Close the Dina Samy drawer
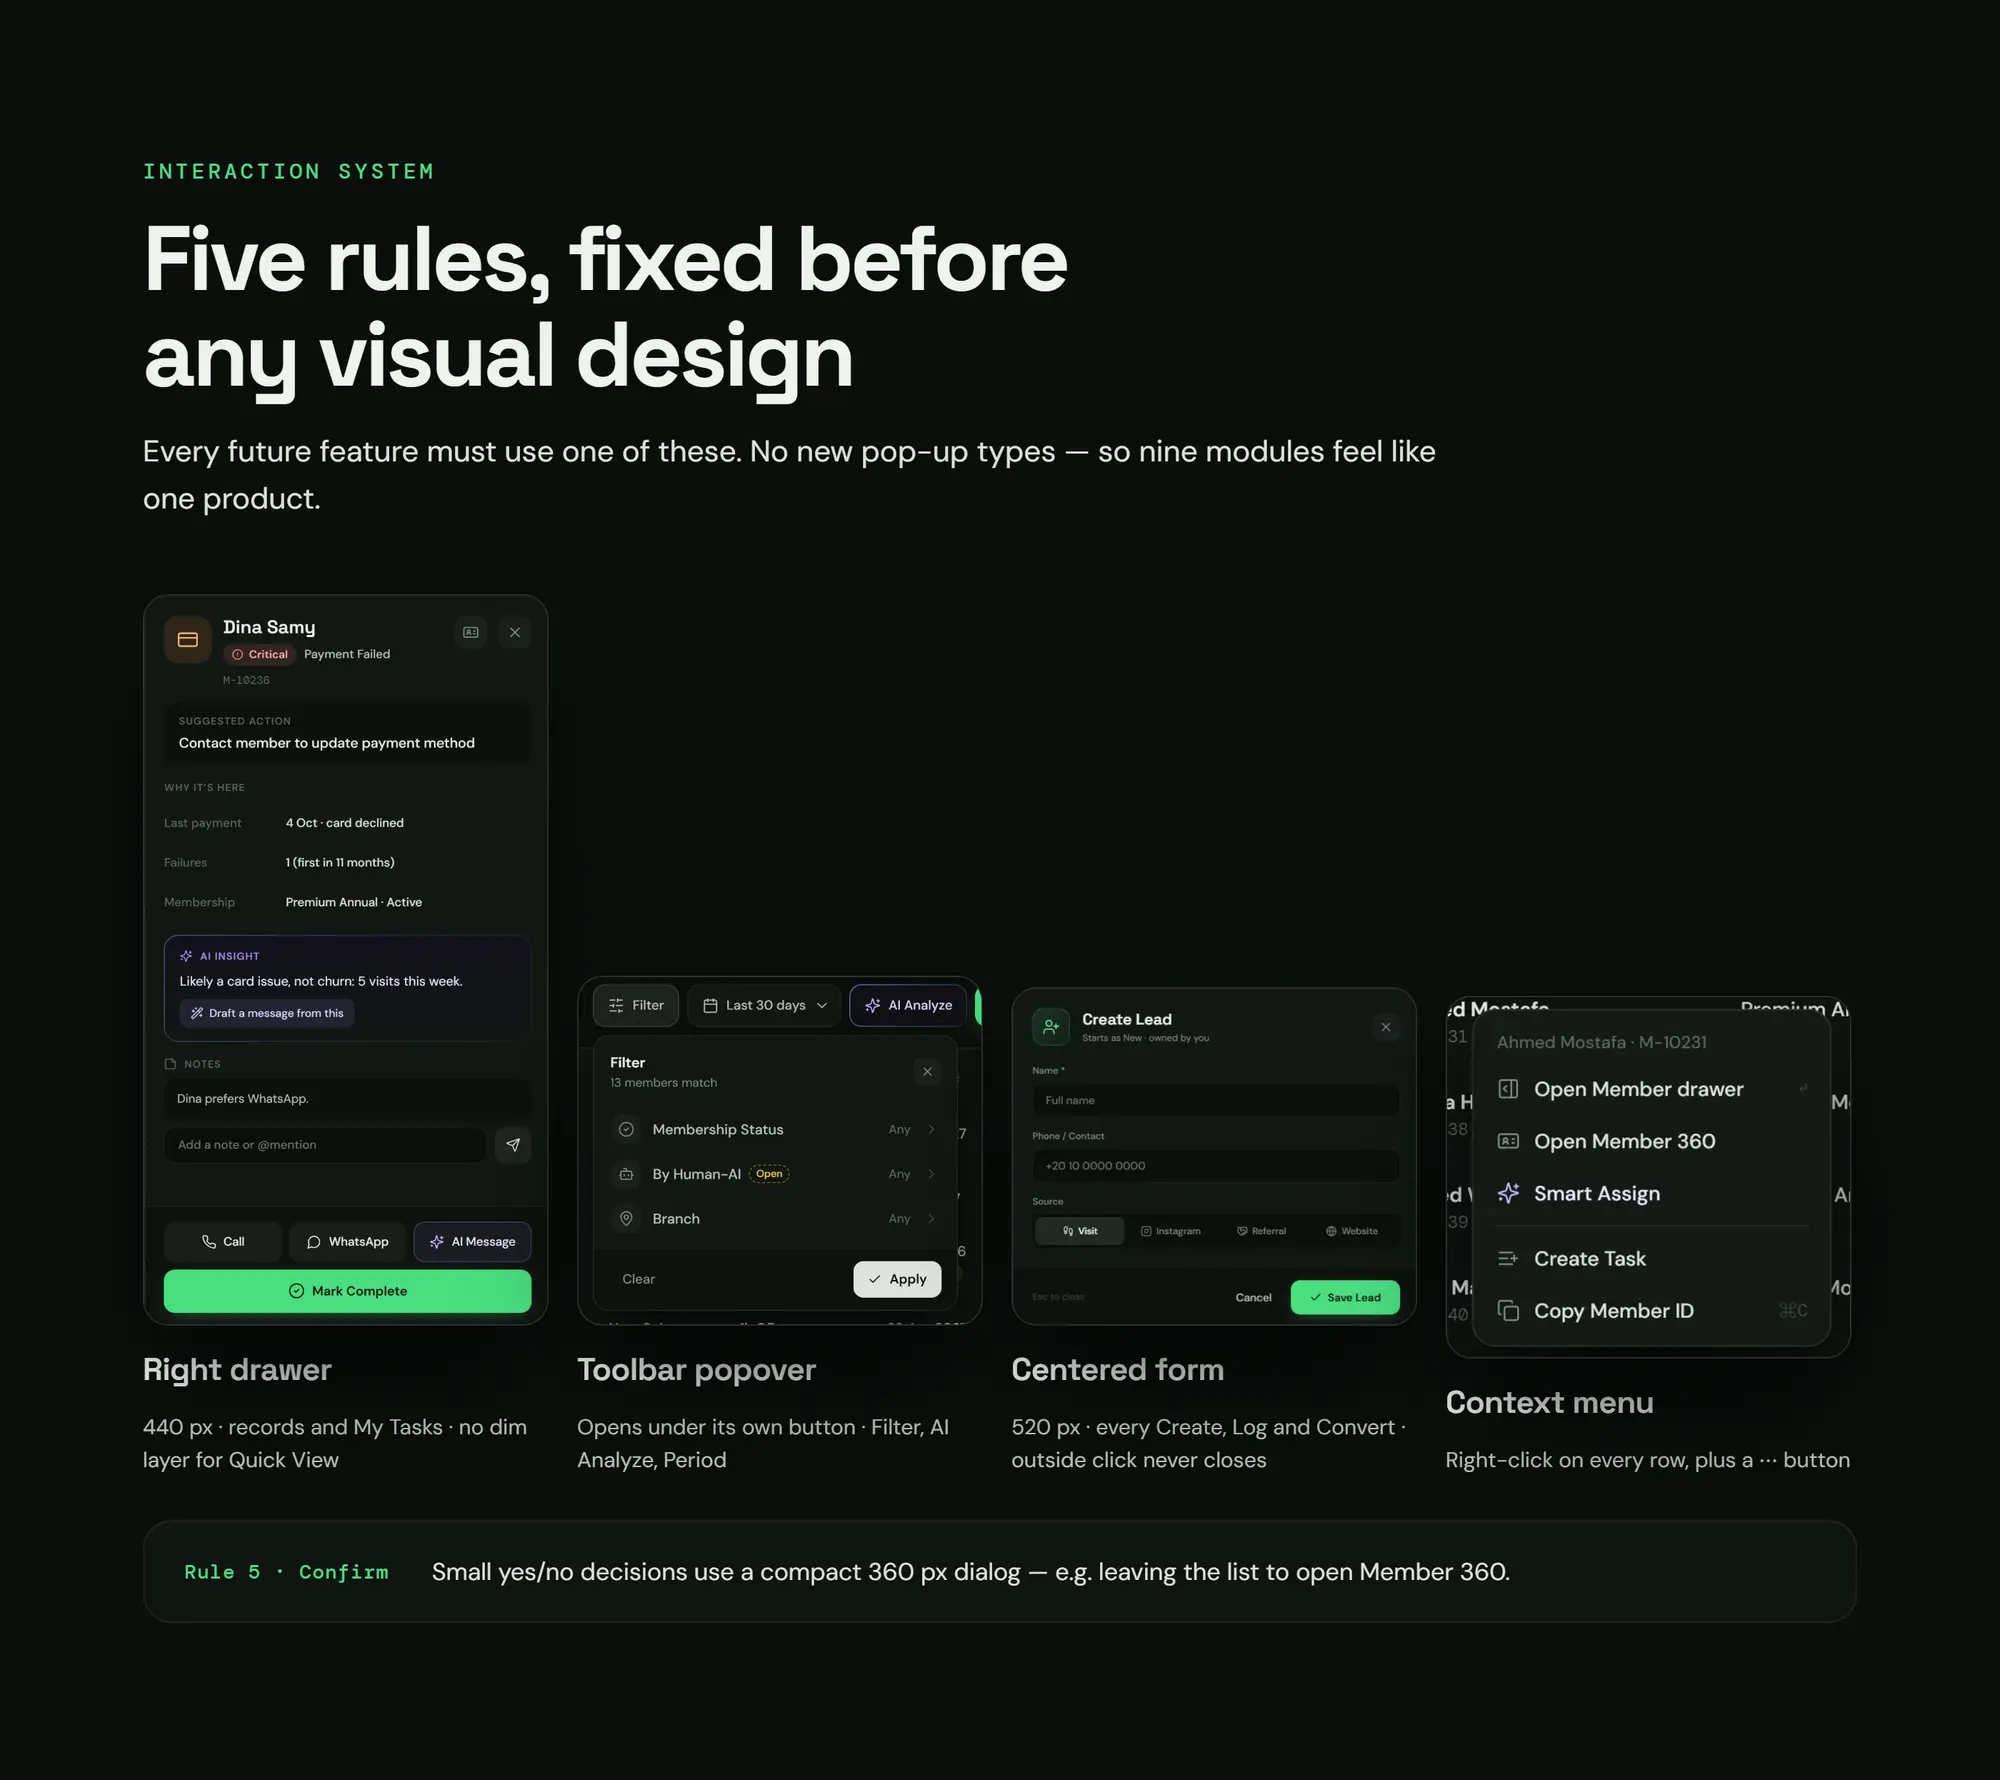Image resolution: width=2000 pixels, height=1780 pixels. click(515, 632)
